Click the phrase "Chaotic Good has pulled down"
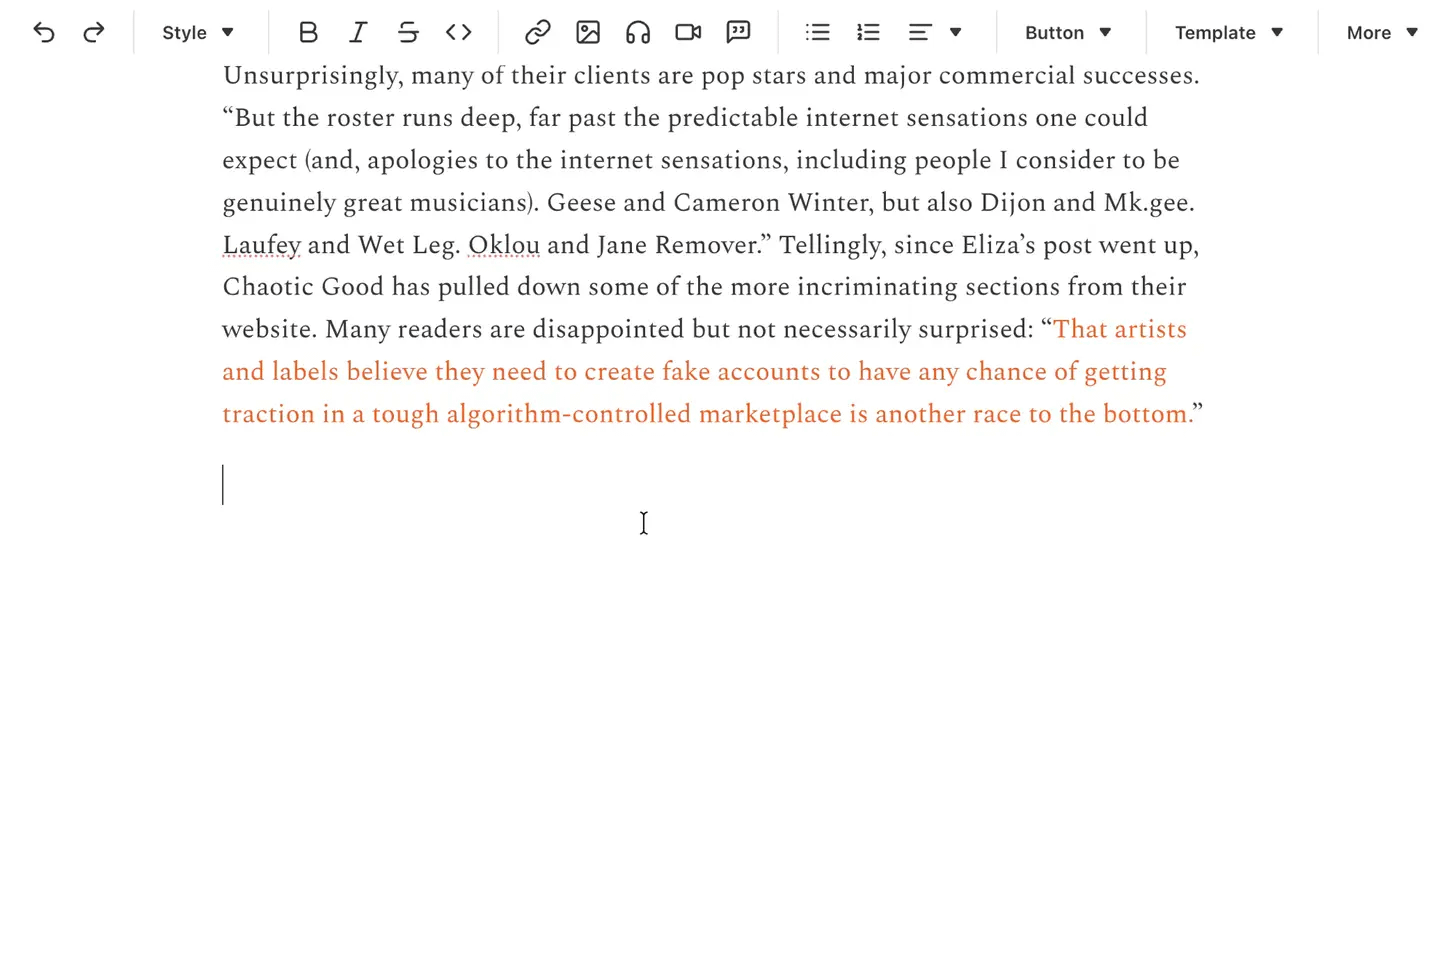This screenshot has width=1456, height=971. 402,287
